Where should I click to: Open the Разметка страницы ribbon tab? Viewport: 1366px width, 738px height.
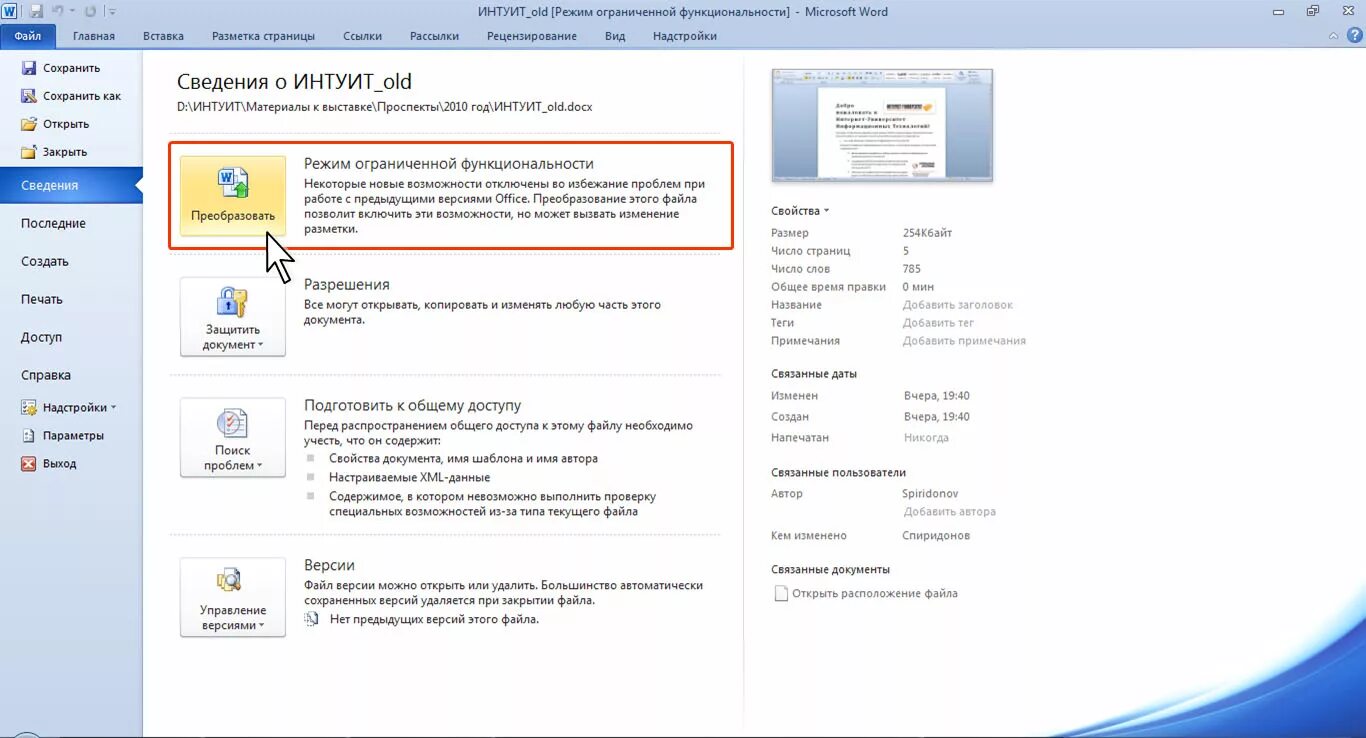pyautogui.click(x=263, y=36)
